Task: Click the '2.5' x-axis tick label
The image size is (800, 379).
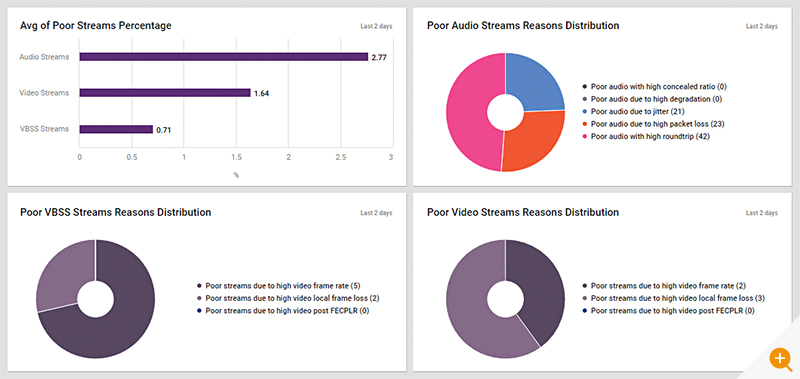Action: (x=340, y=158)
